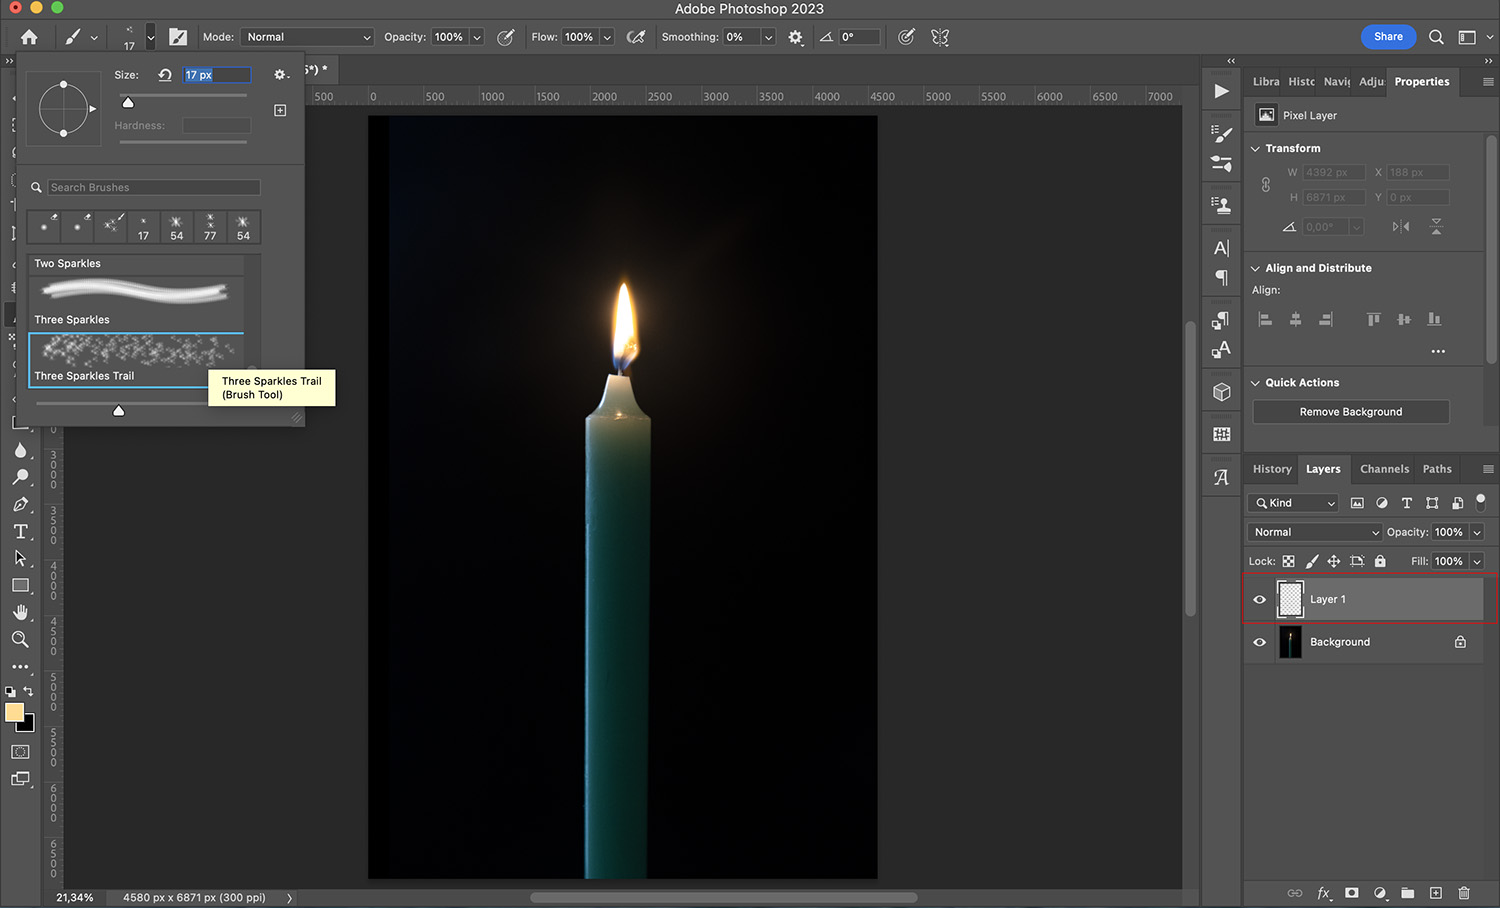Switch to the Paths tab

[x=1437, y=469]
